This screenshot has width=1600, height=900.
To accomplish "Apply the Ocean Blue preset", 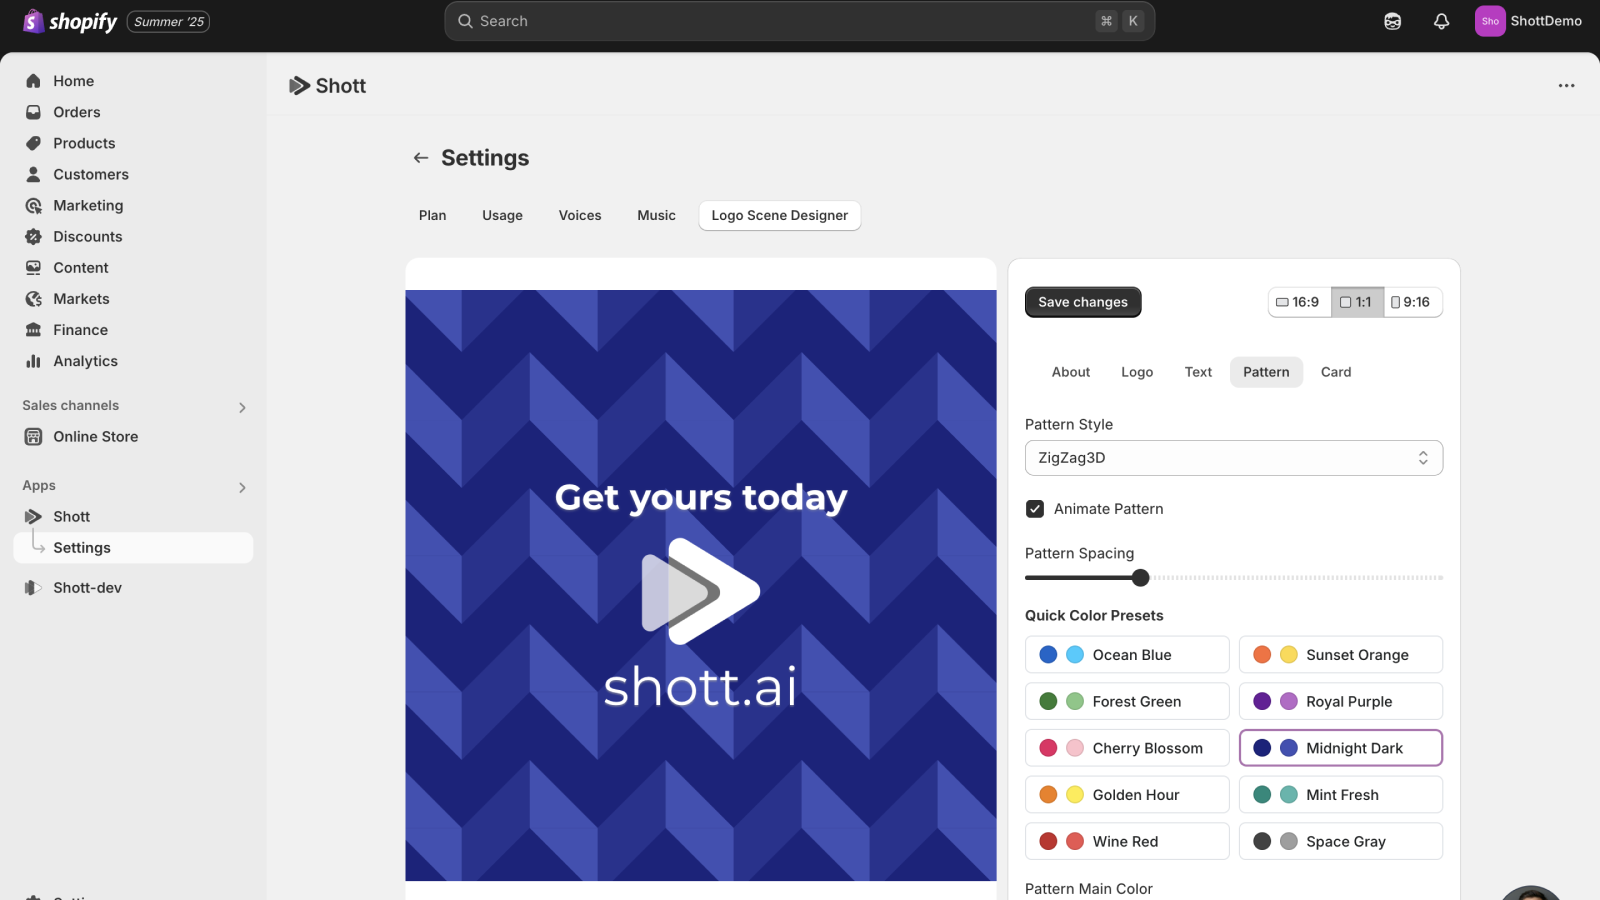I will coord(1127,655).
